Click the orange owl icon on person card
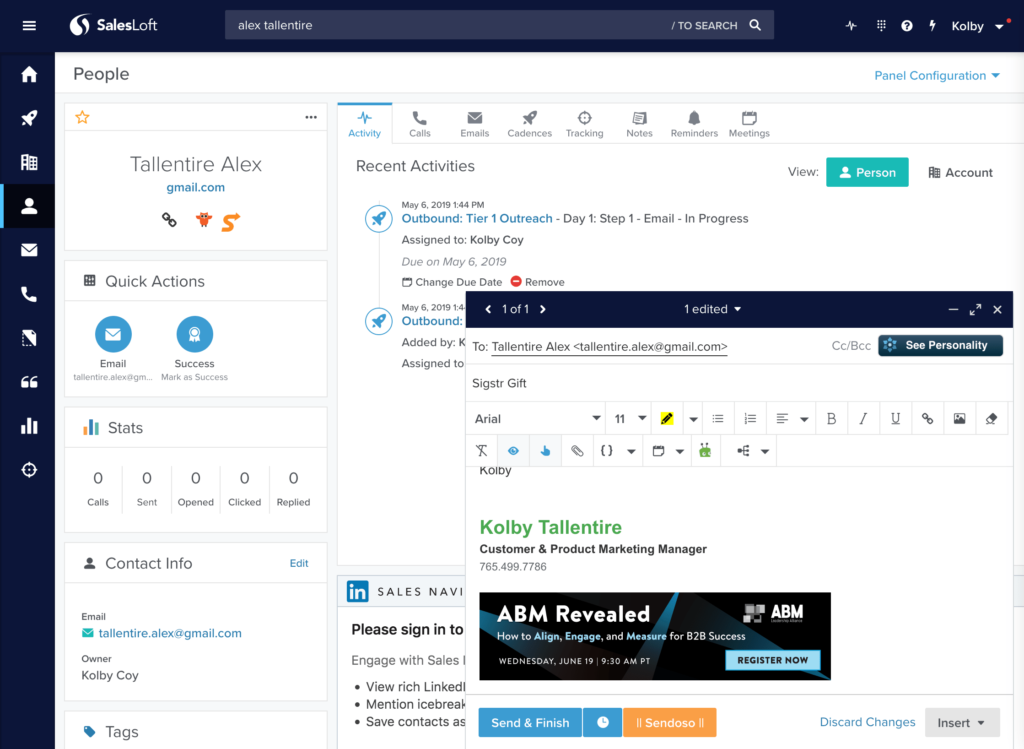This screenshot has width=1024, height=749. pos(204,219)
